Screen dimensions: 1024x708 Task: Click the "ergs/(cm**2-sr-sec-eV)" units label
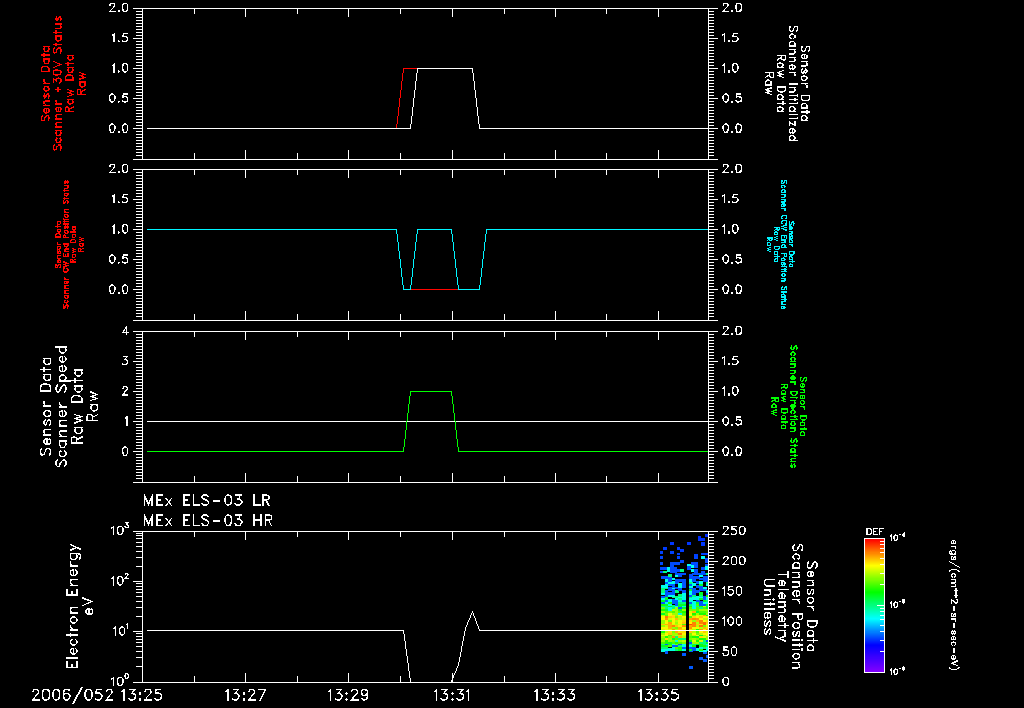[x=954, y=605]
